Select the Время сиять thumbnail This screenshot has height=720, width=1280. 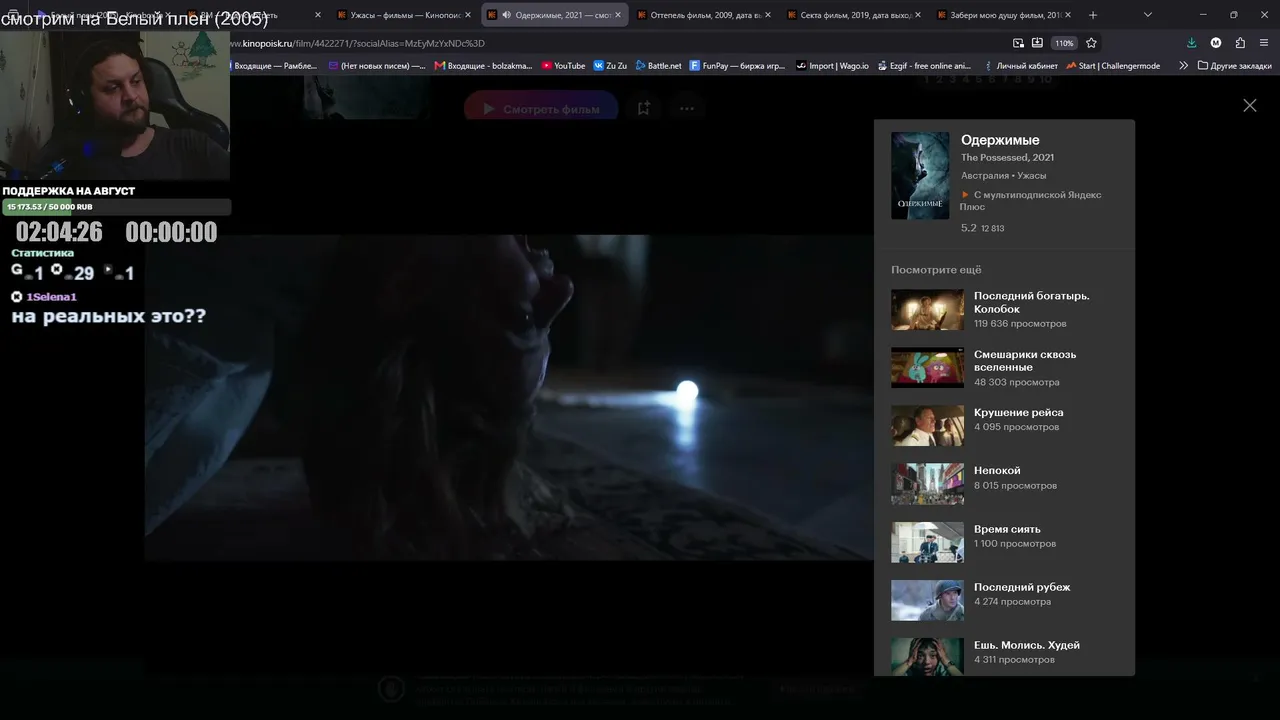point(927,542)
